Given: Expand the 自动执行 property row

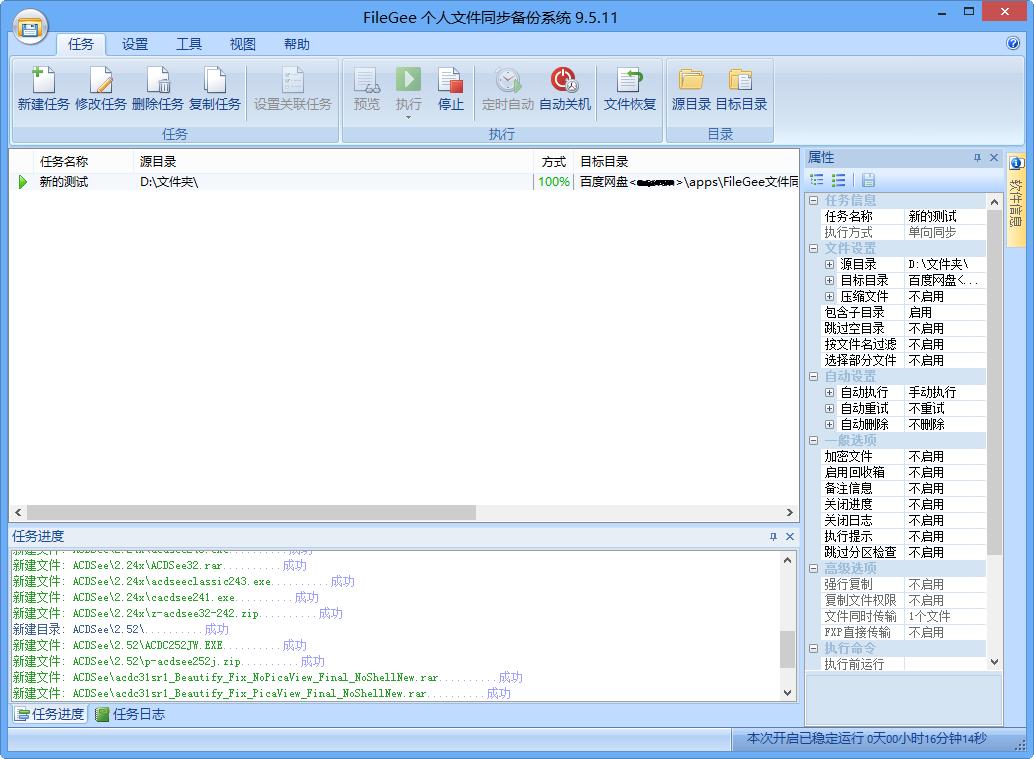Looking at the screenshot, I should coord(830,393).
